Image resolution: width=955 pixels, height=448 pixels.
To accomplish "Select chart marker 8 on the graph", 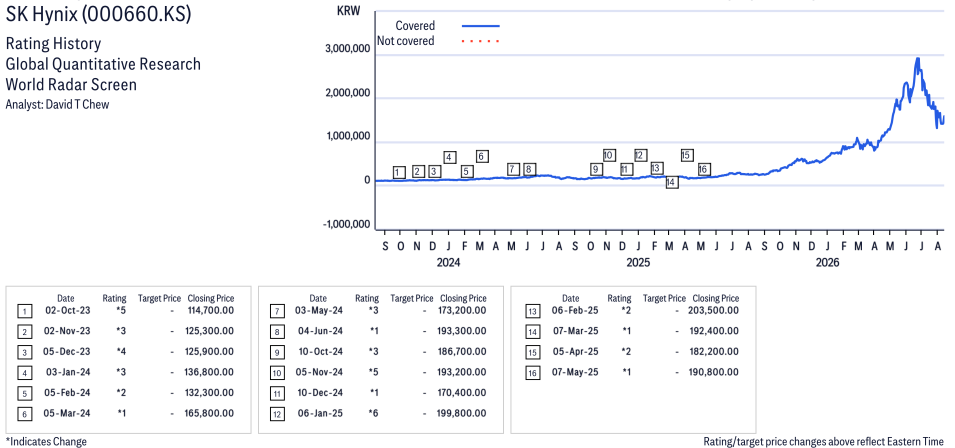I will (529, 169).
